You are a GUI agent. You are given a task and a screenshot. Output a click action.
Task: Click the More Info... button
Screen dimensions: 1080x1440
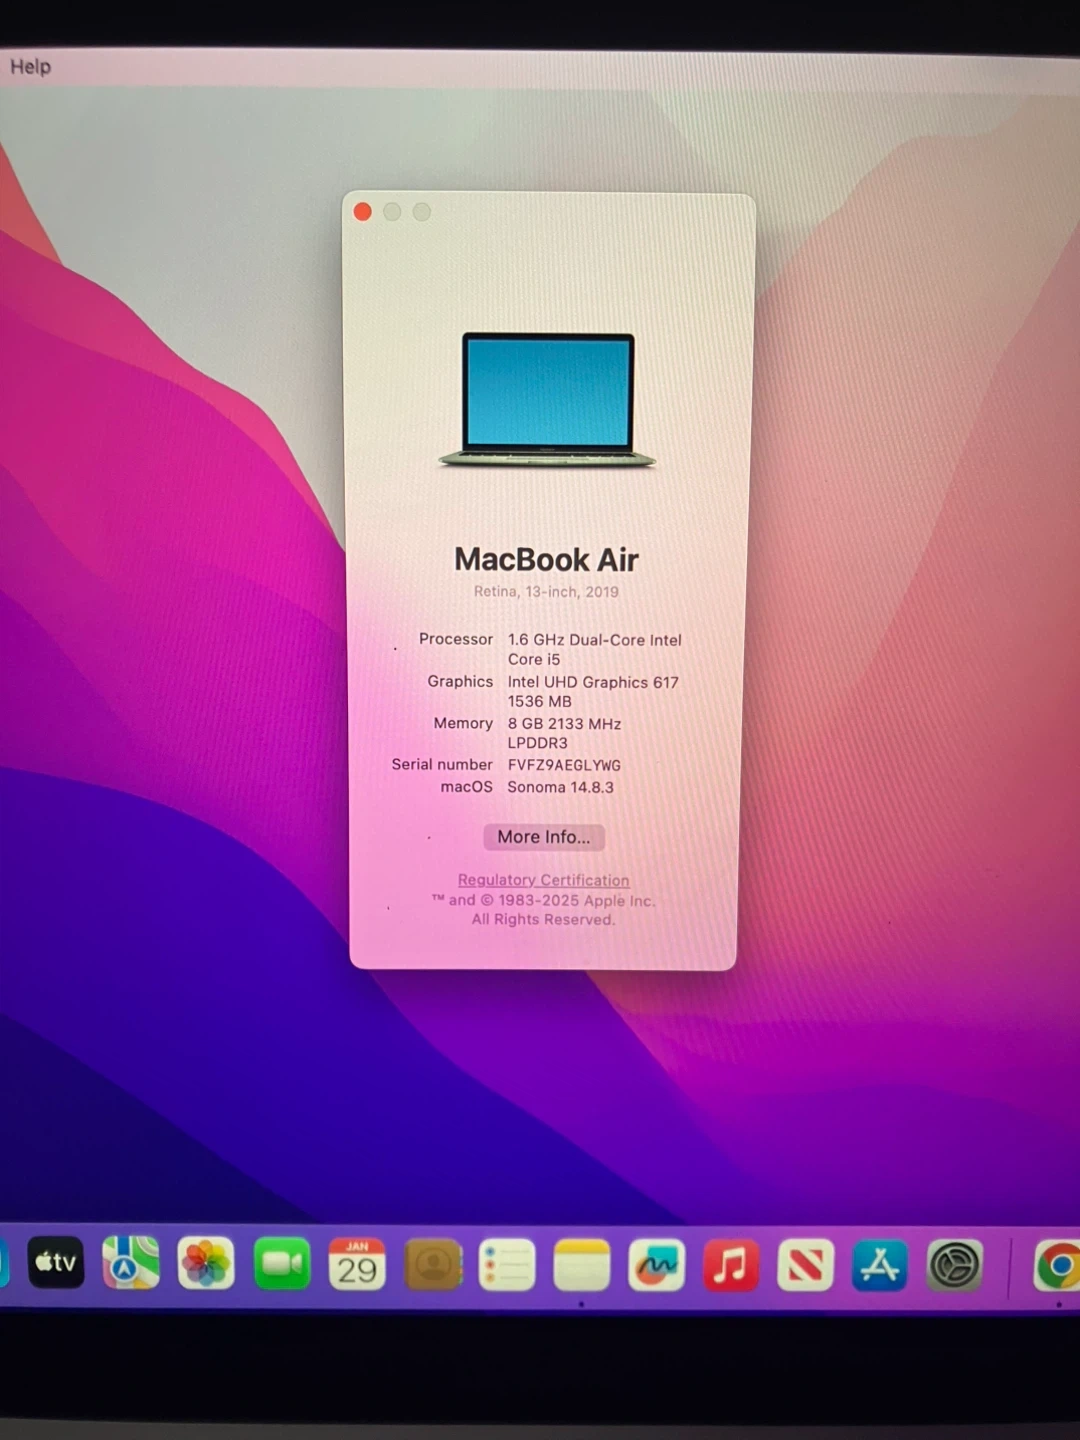point(543,837)
